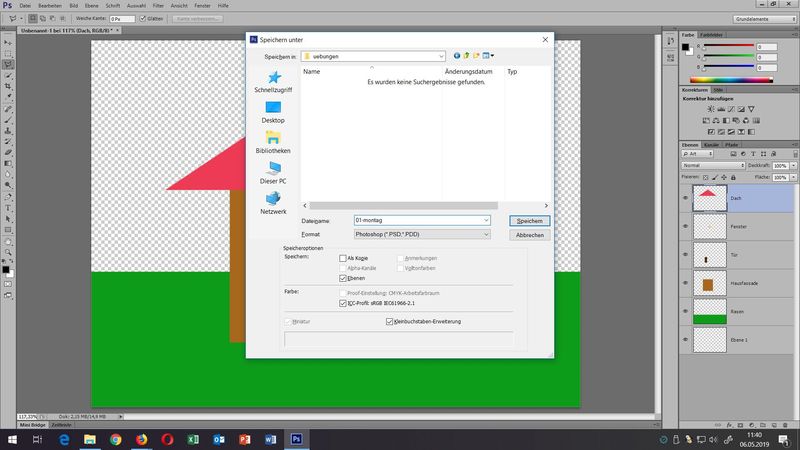Open Bibliotheken in the dialog sidebar

coord(273,142)
